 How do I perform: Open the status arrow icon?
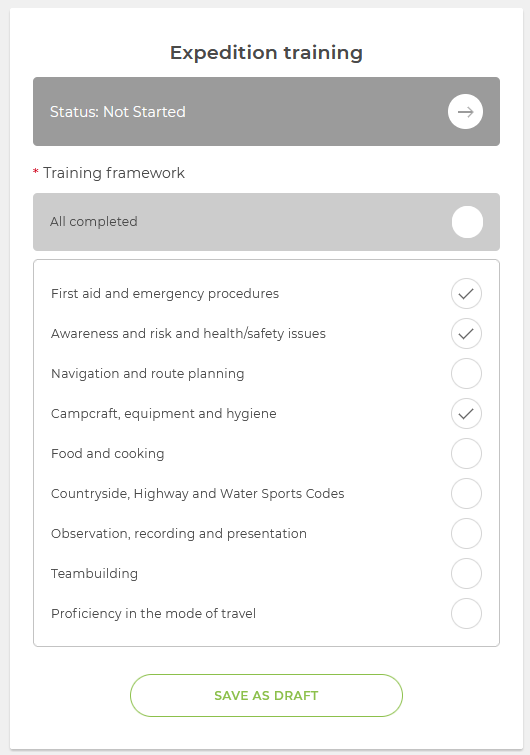click(x=465, y=112)
